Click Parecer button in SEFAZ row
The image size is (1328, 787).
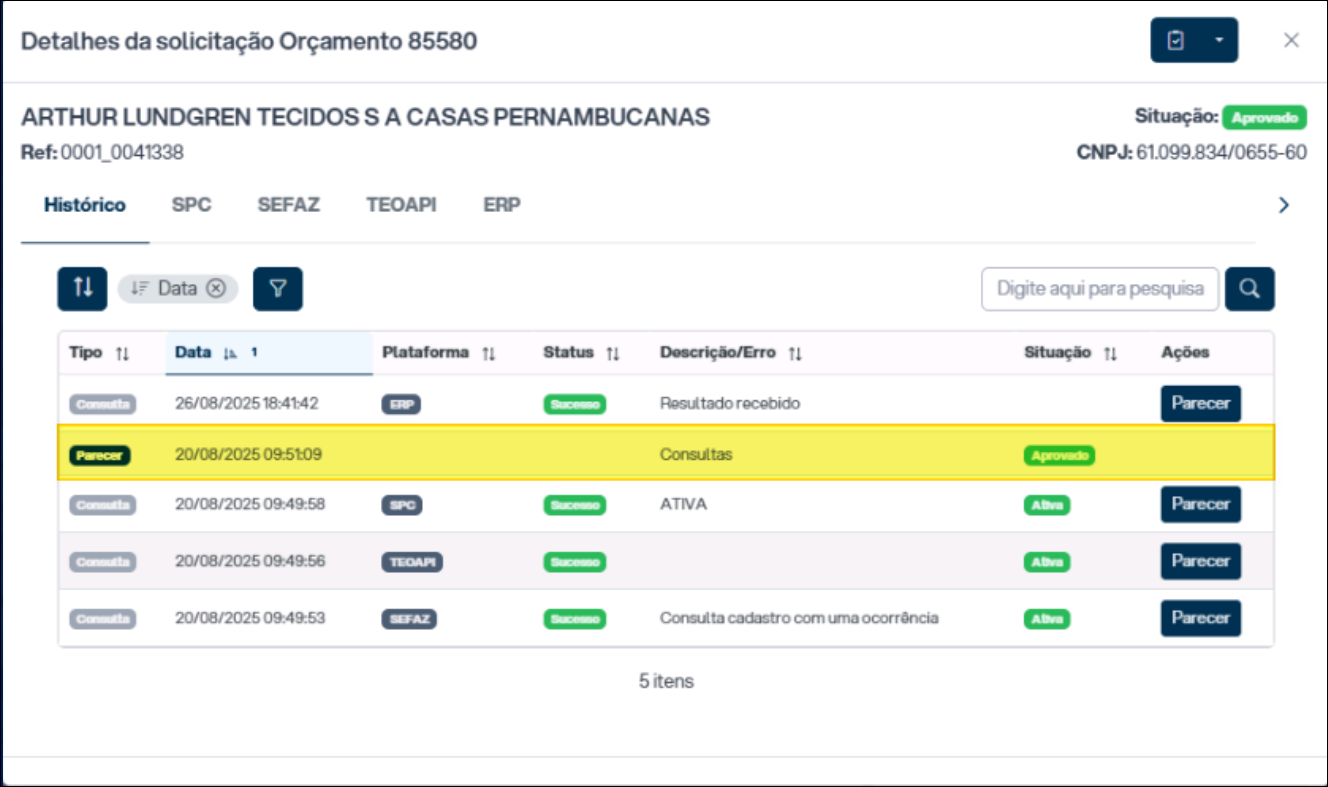coord(1201,618)
